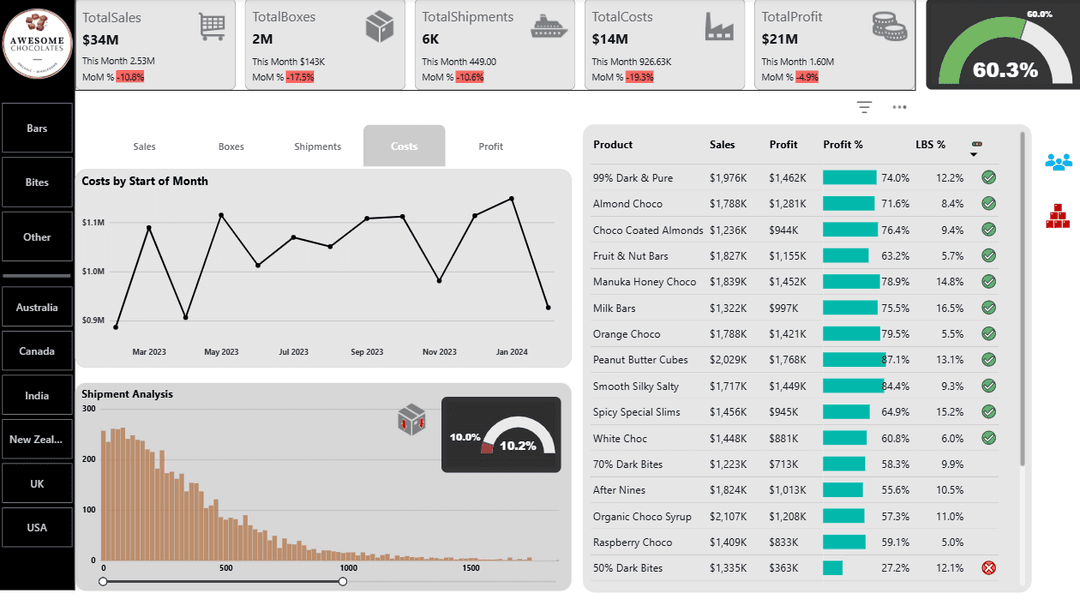The image size is (1080, 605).
Task: Select the Australia country filter
Action: coord(37,307)
